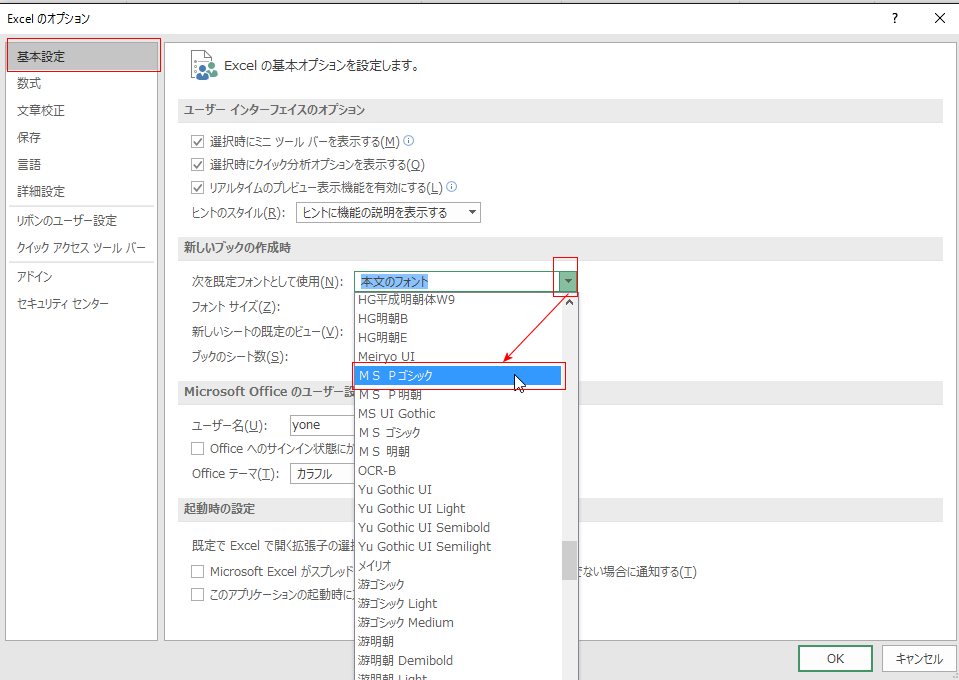
Task: Select 游明朝 Demibold font
Action: pos(457,660)
